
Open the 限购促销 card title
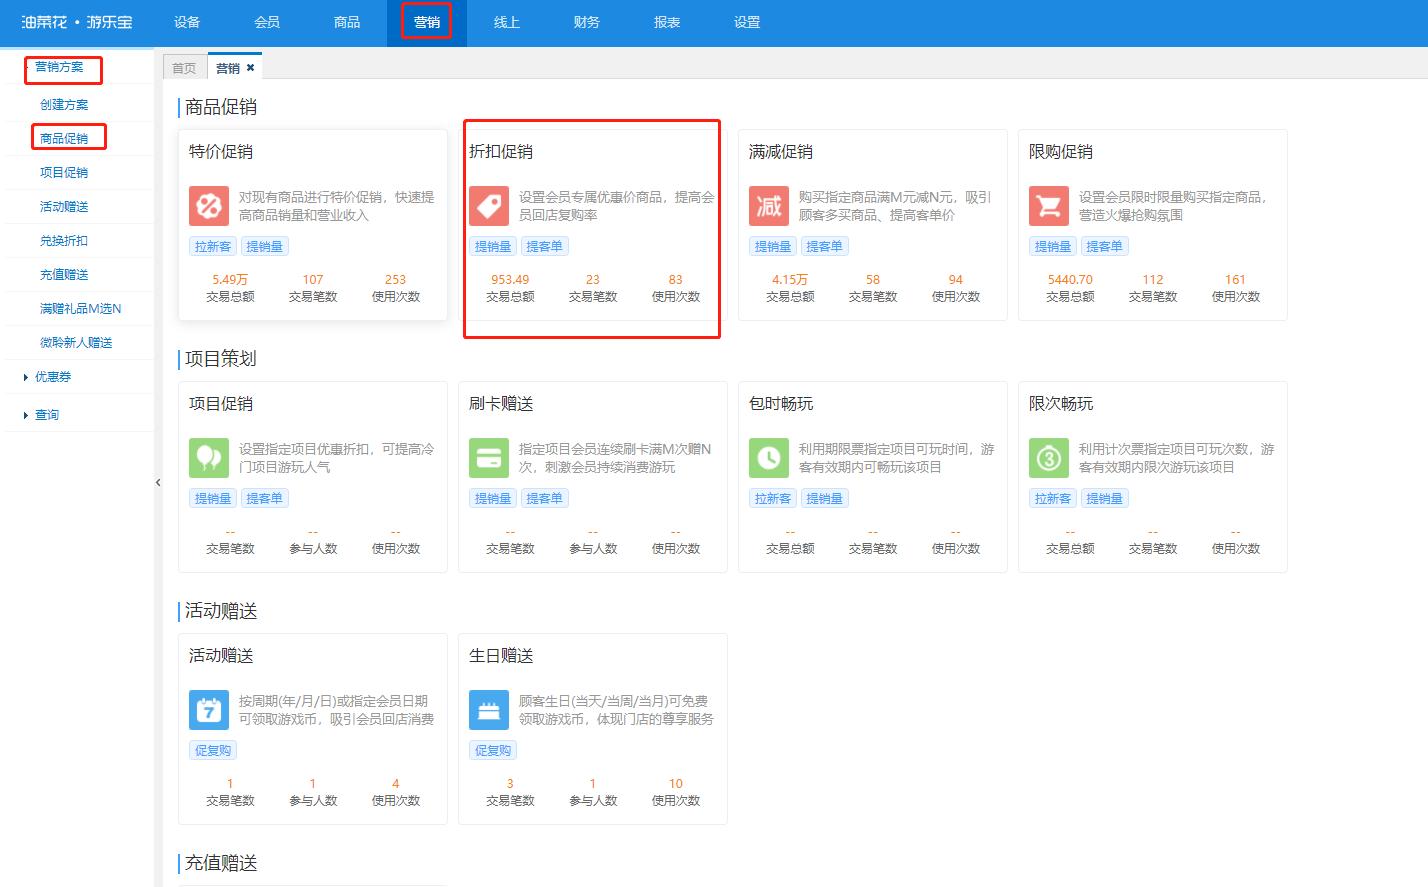pos(1061,152)
